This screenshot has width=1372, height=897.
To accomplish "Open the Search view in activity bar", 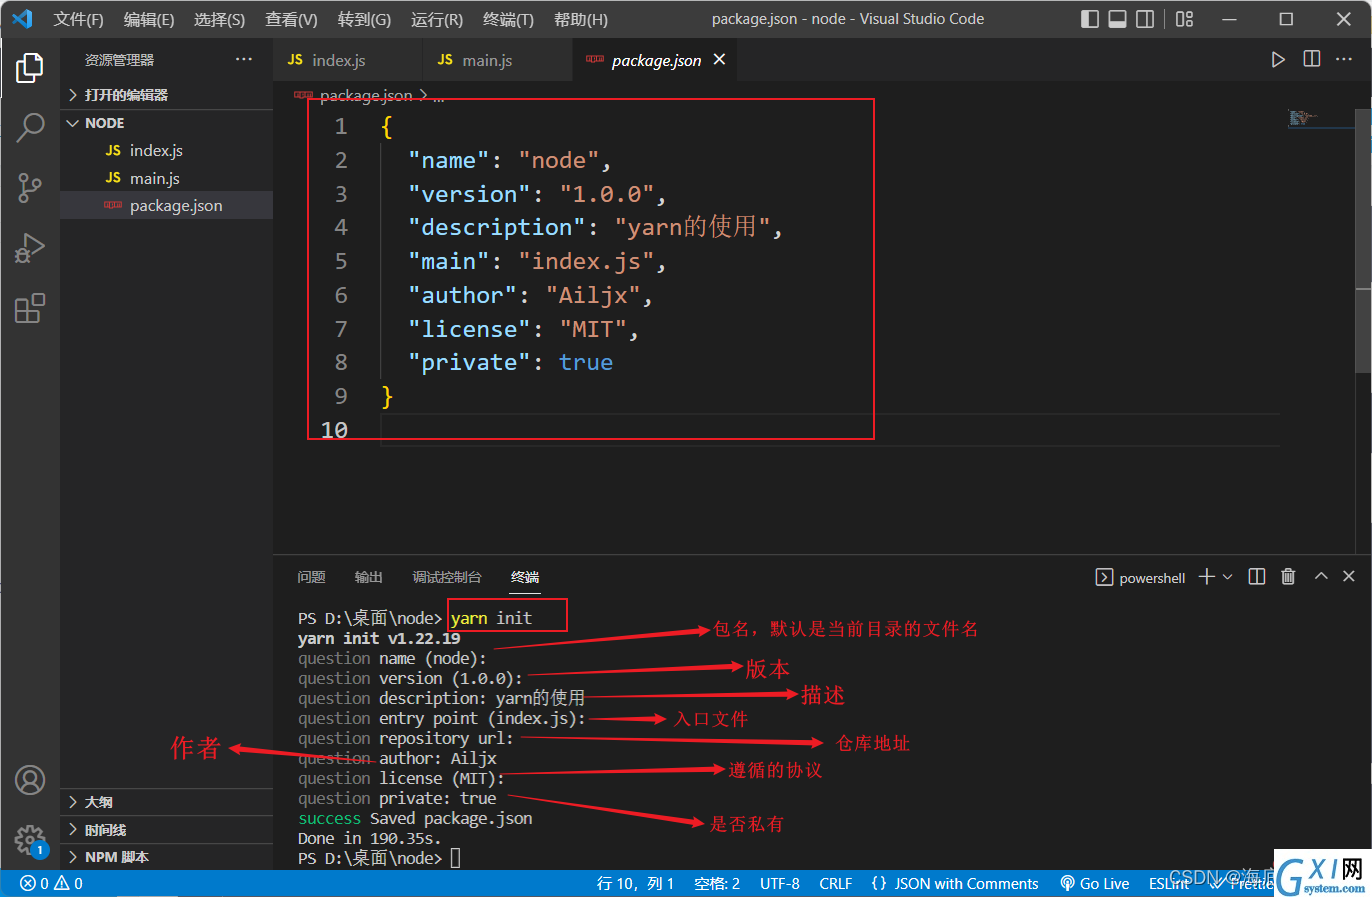I will 30,127.
